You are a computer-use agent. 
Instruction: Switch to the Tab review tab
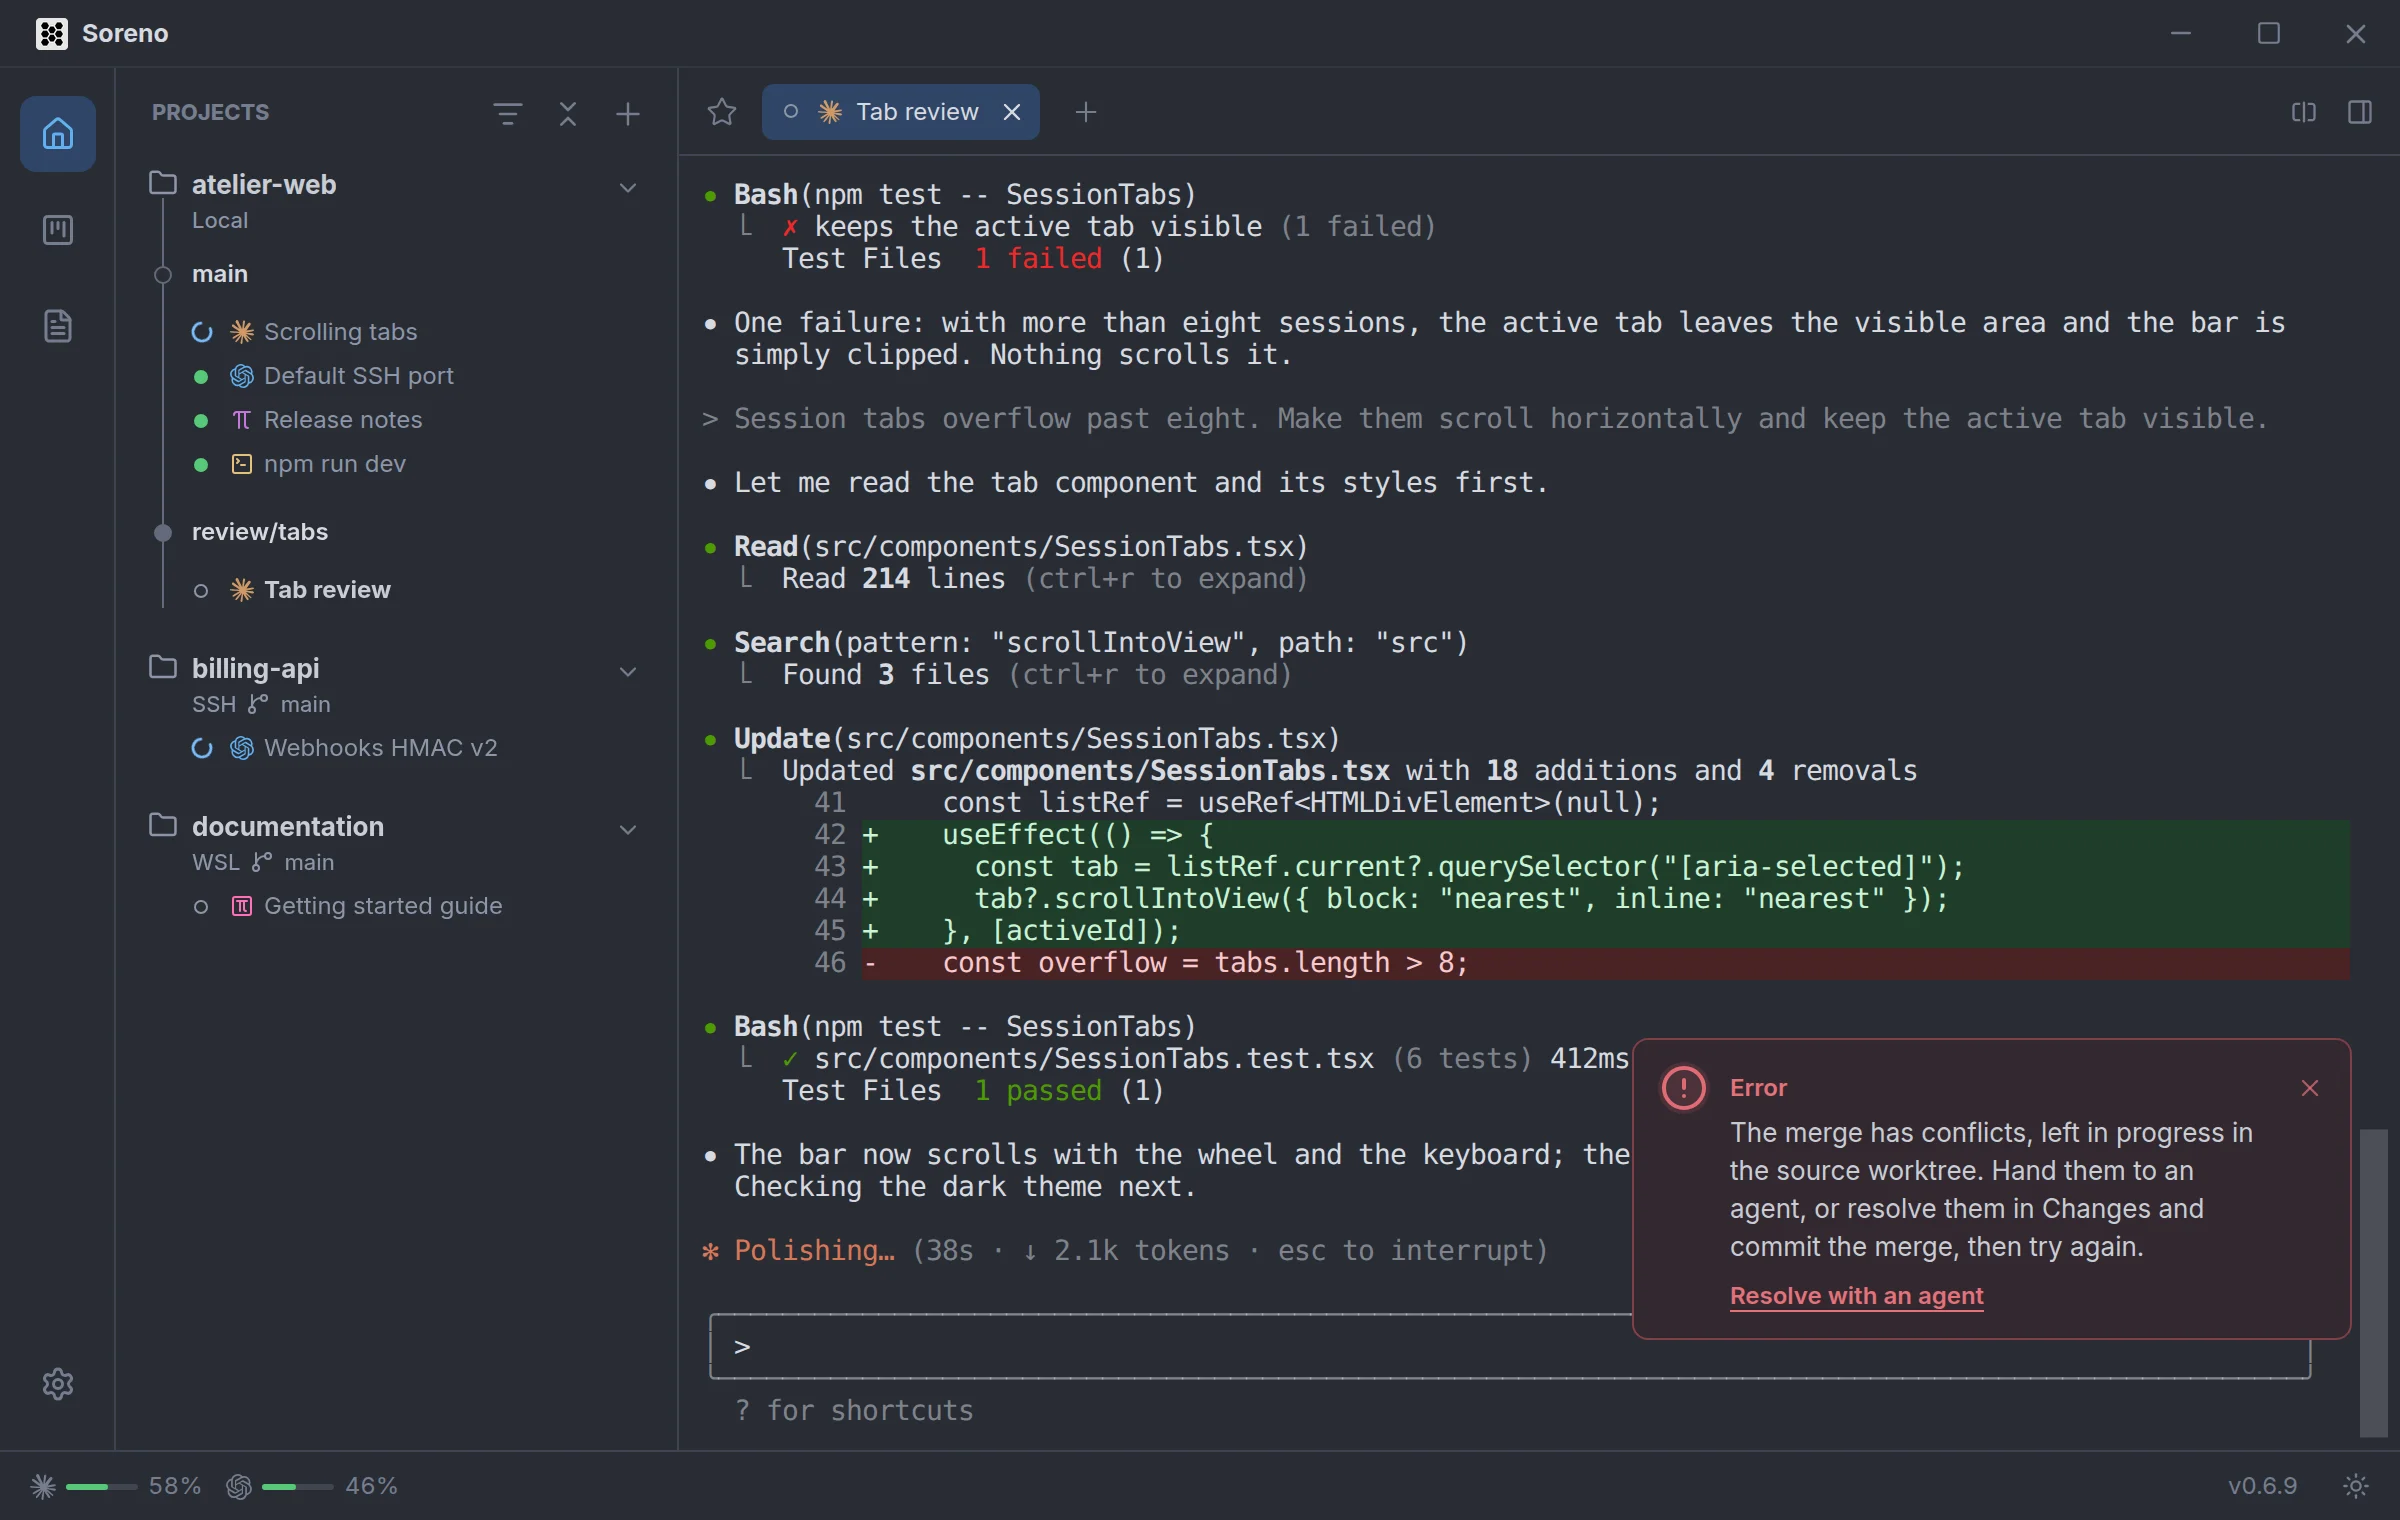(x=900, y=112)
